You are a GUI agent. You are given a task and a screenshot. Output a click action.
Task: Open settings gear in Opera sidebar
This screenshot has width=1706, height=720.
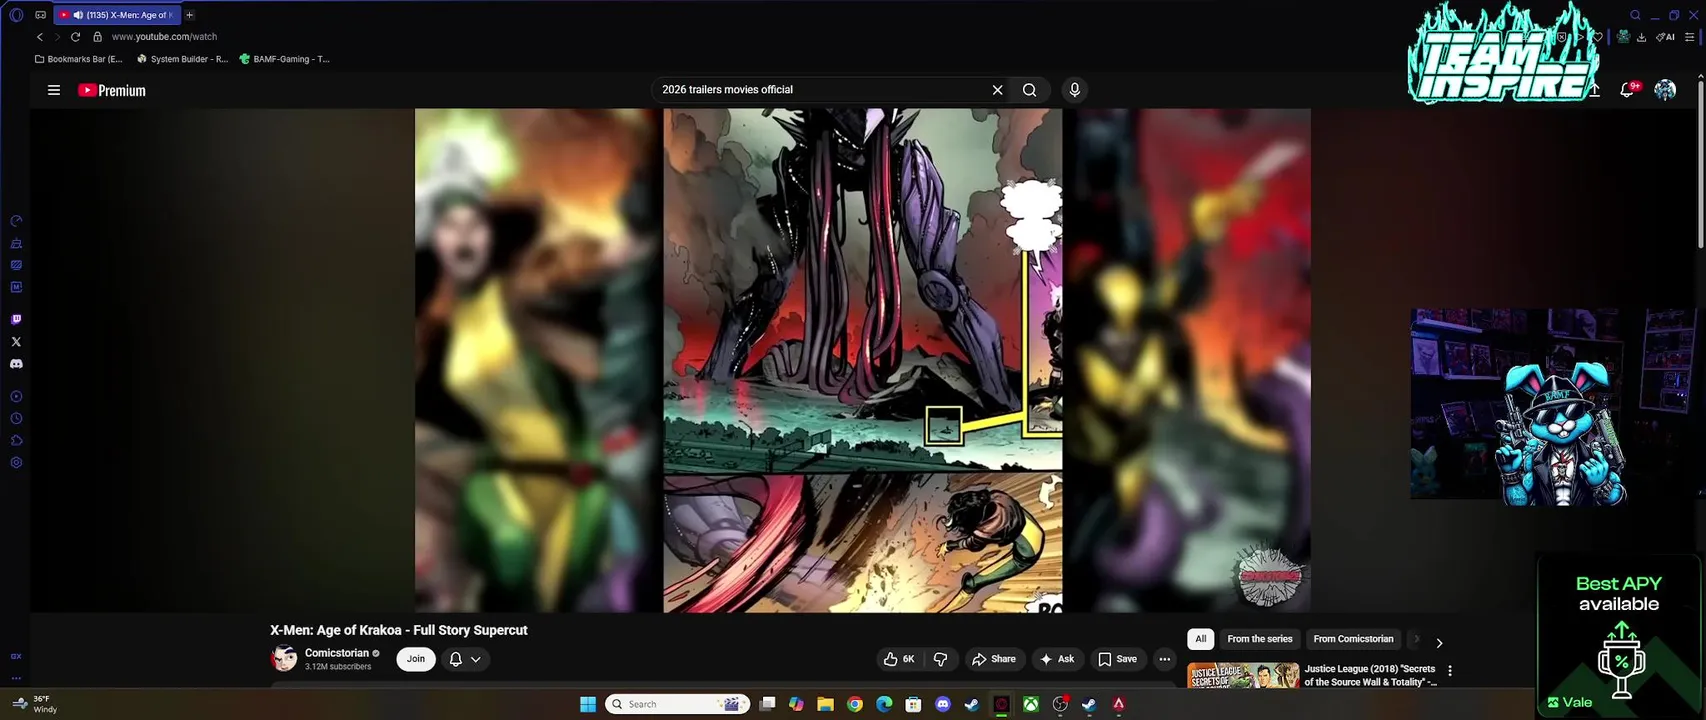click(16, 463)
